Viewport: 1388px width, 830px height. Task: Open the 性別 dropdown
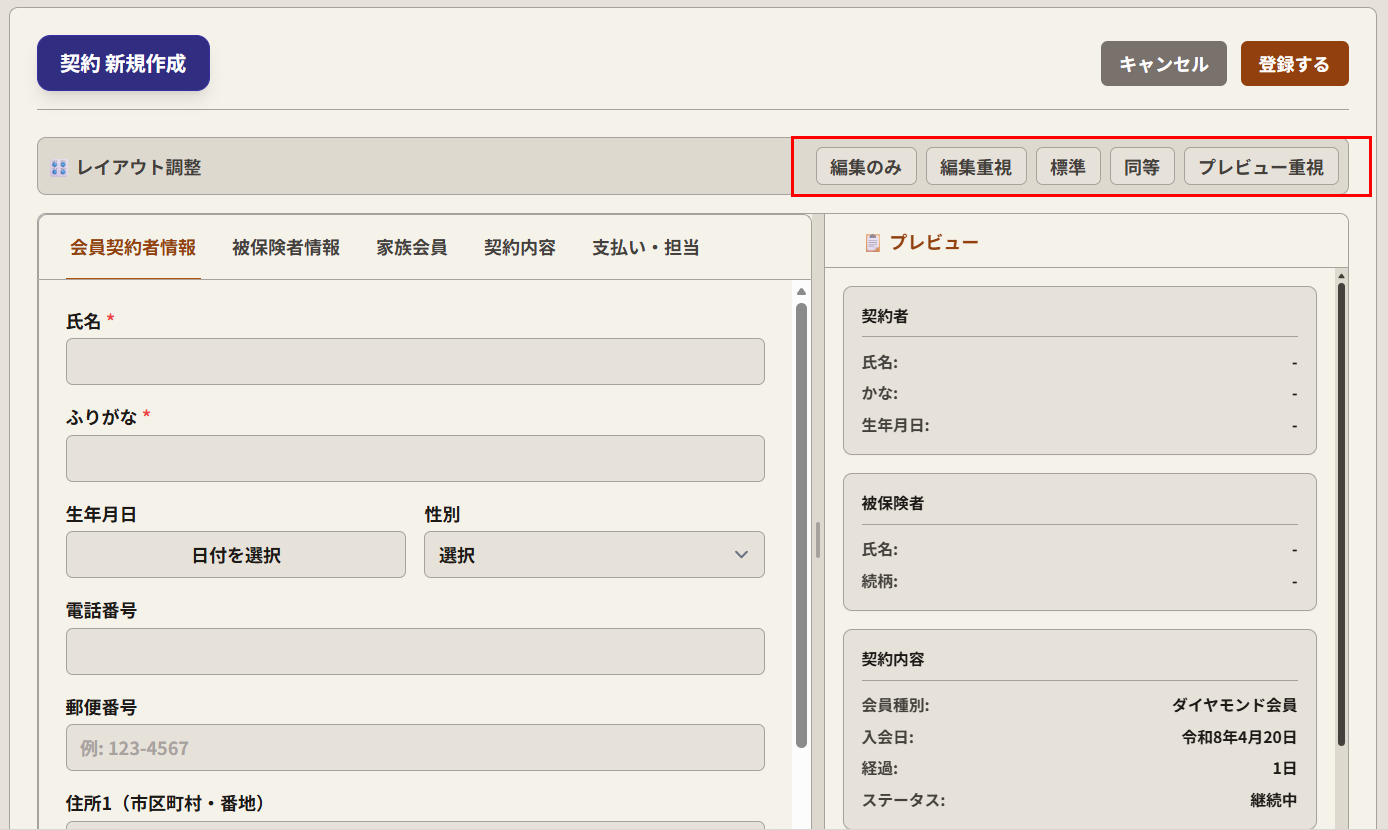(594, 555)
